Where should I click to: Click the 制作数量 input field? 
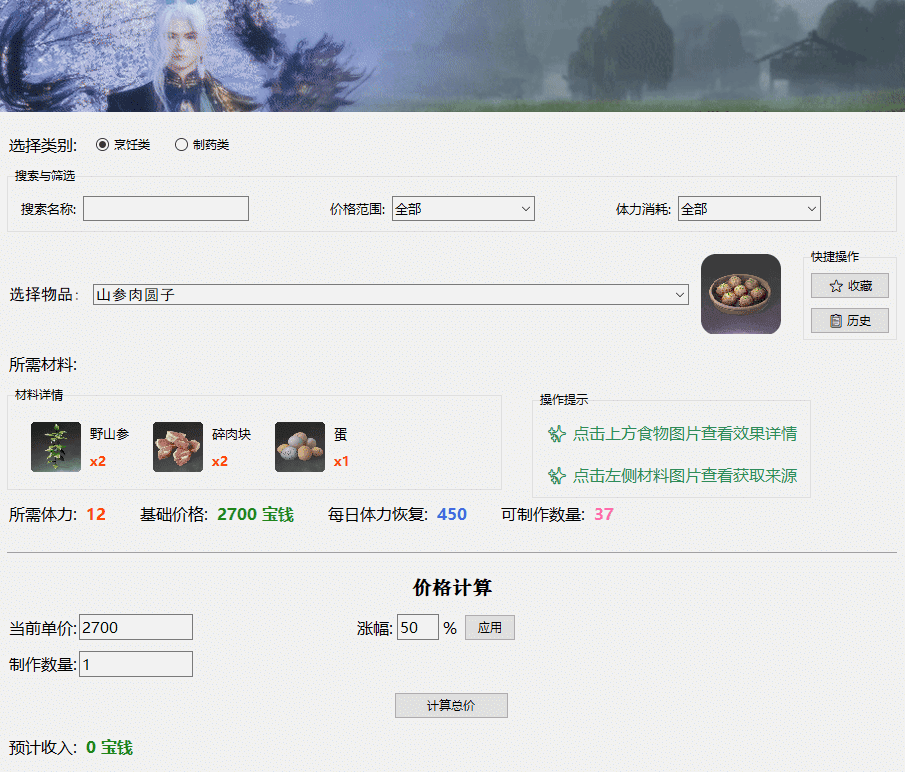(x=136, y=664)
